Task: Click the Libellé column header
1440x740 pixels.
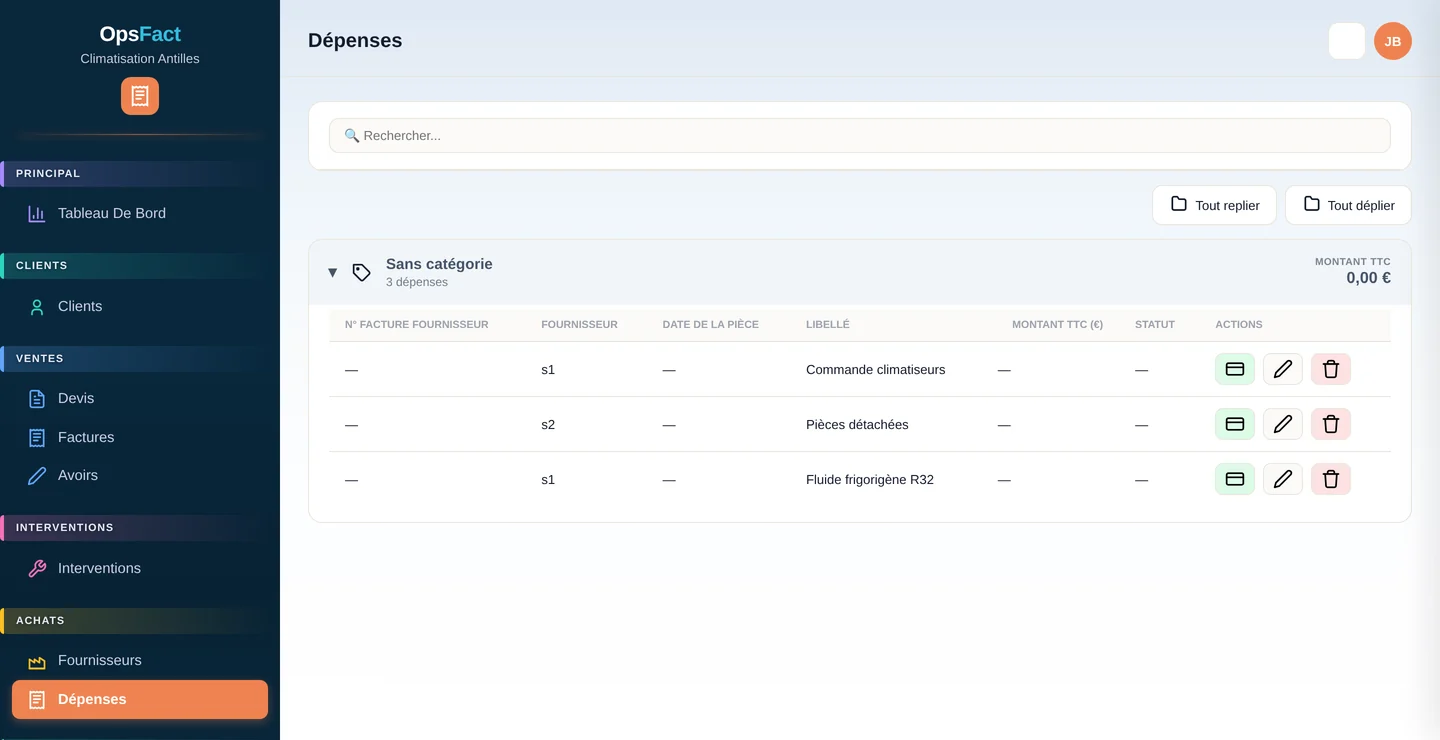Action: pyautogui.click(x=827, y=324)
